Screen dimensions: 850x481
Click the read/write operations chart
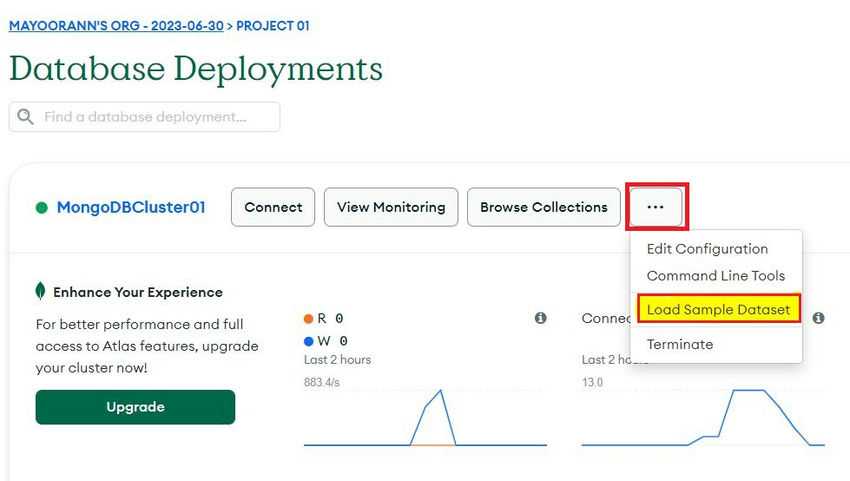(x=425, y=416)
